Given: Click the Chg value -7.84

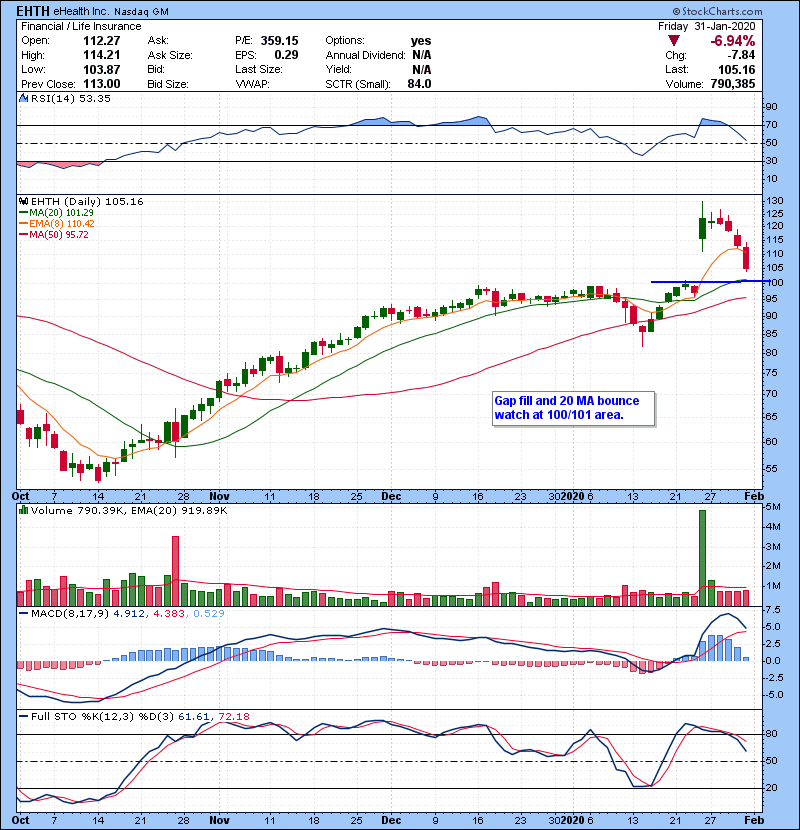Looking at the screenshot, I should point(741,55).
